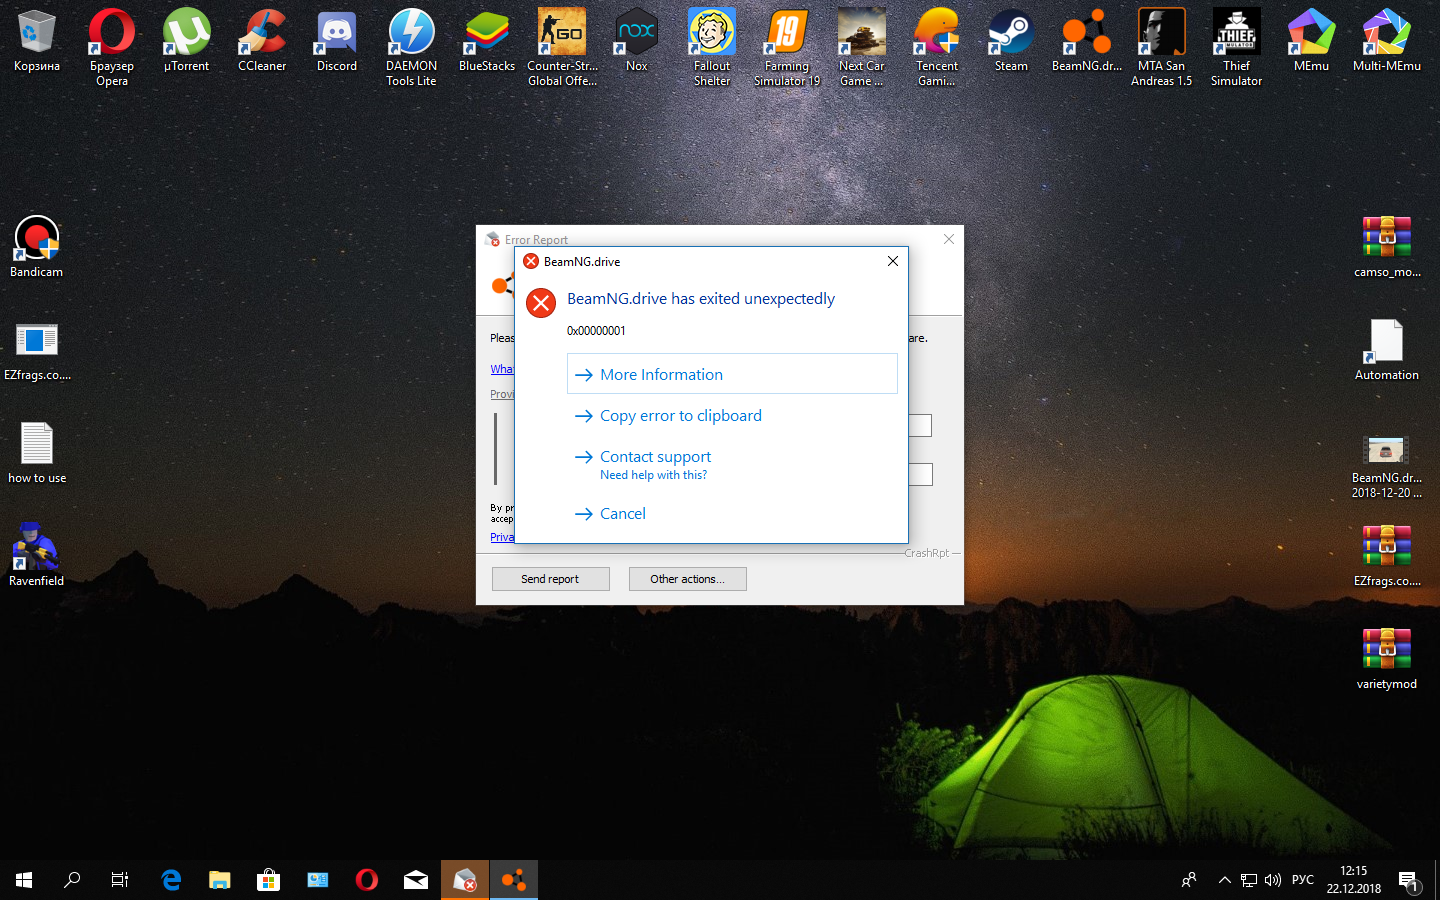Image resolution: width=1440 pixels, height=900 pixels.
Task: Click Send report in the Error Report window
Action: pyautogui.click(x=550, y=579)
